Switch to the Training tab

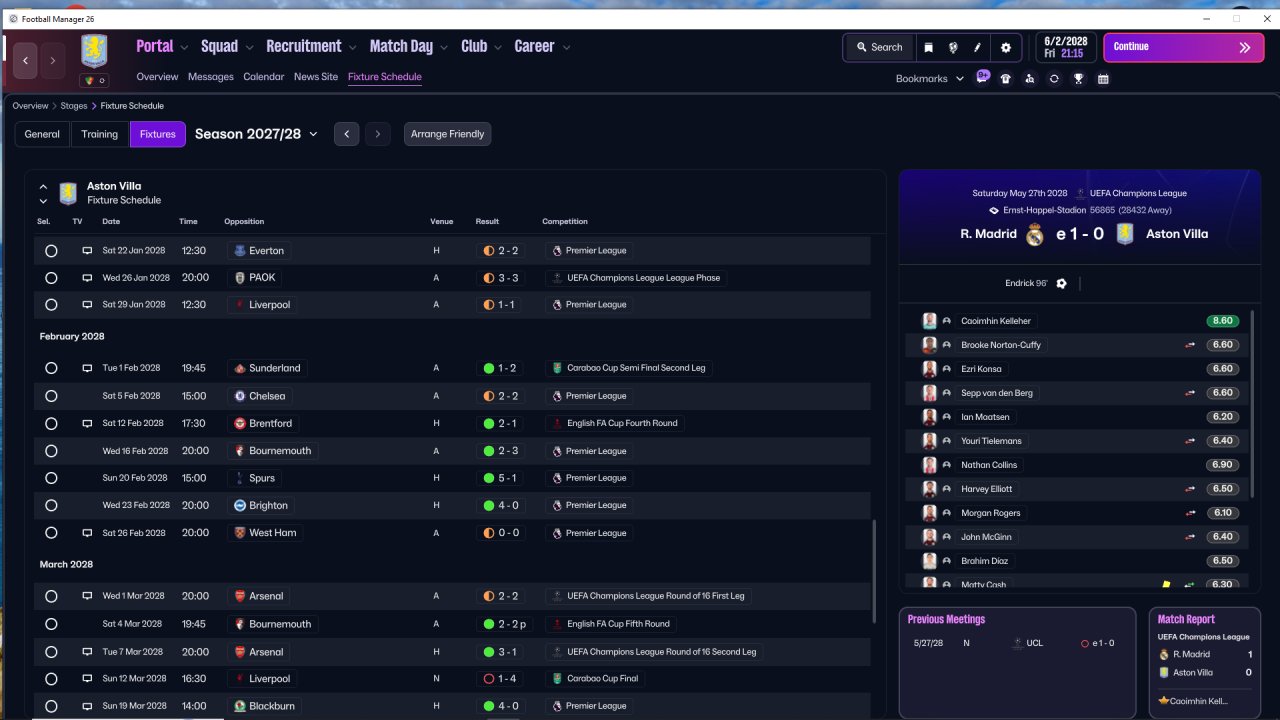coord(100,134)
